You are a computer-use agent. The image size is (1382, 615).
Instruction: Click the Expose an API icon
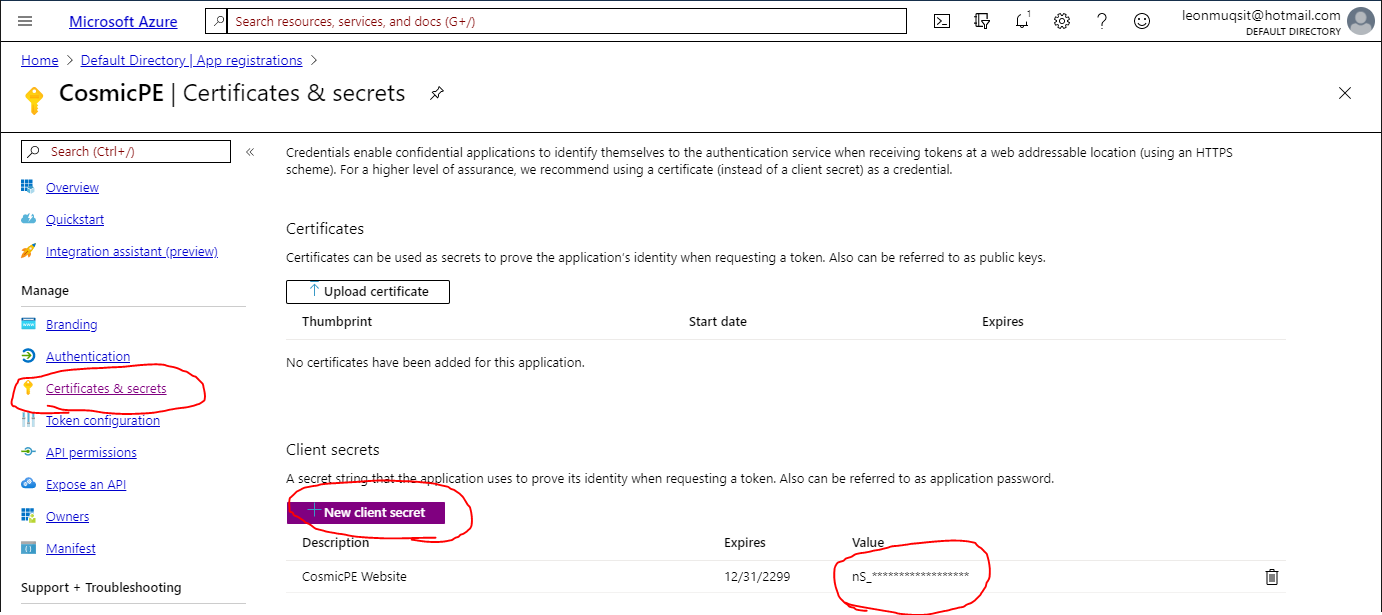[x=28, y=484]
